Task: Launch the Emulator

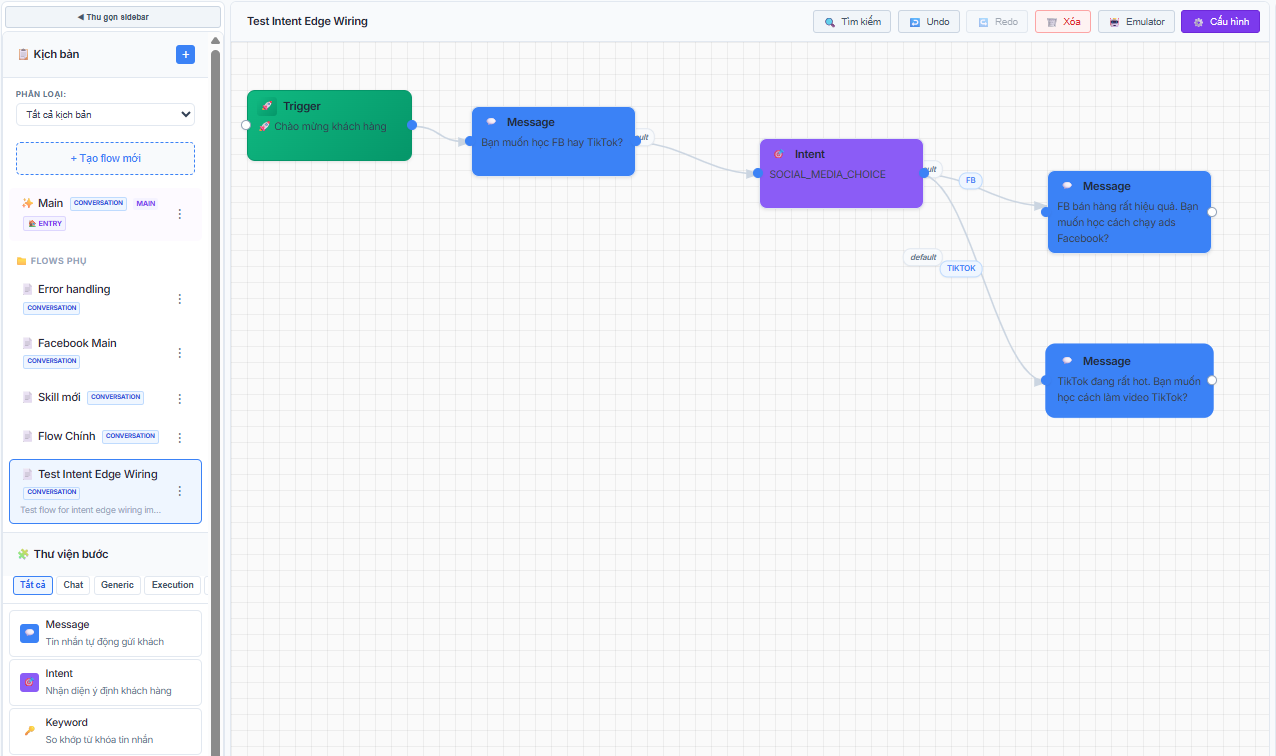Action: (x=1136, y=22)
